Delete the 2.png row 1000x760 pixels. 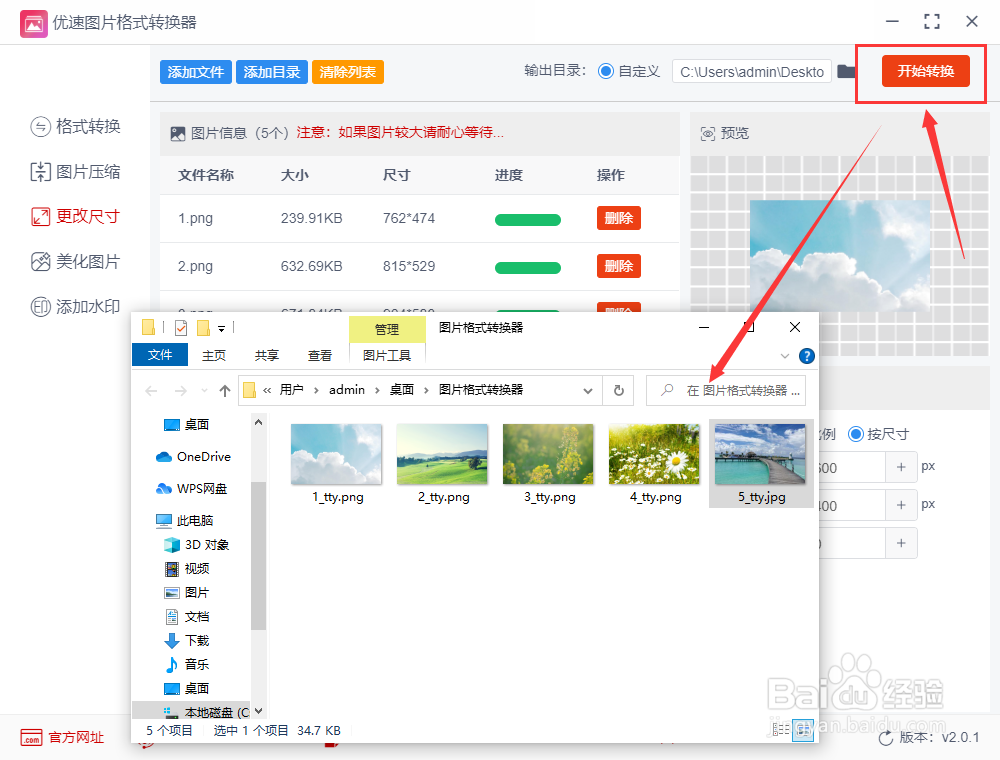point(619,266)
